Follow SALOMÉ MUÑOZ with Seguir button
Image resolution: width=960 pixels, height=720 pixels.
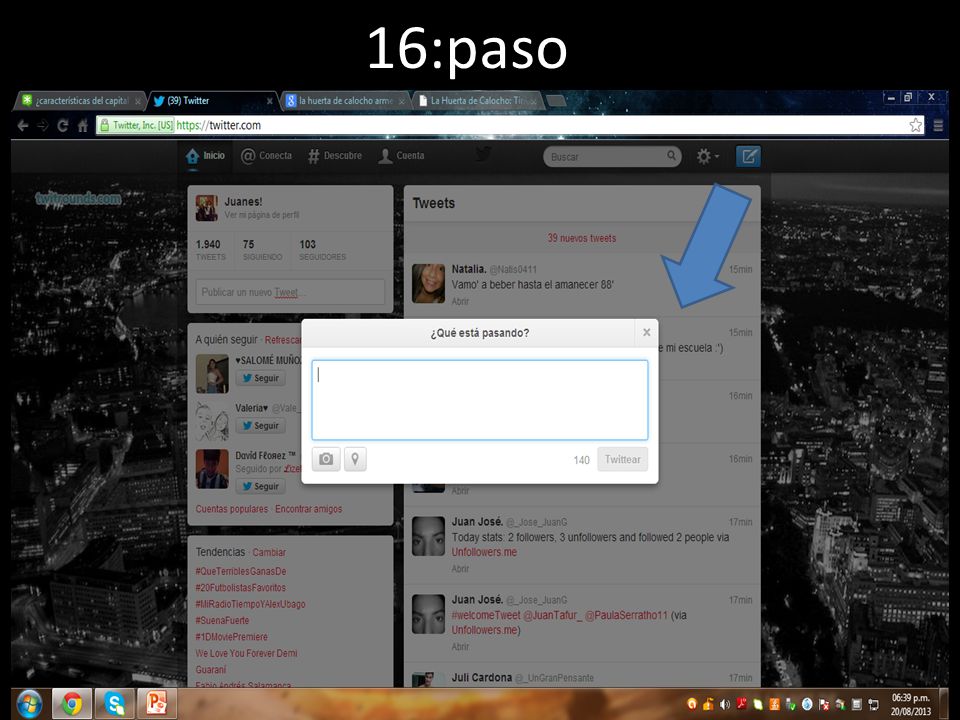pos(260,378)
